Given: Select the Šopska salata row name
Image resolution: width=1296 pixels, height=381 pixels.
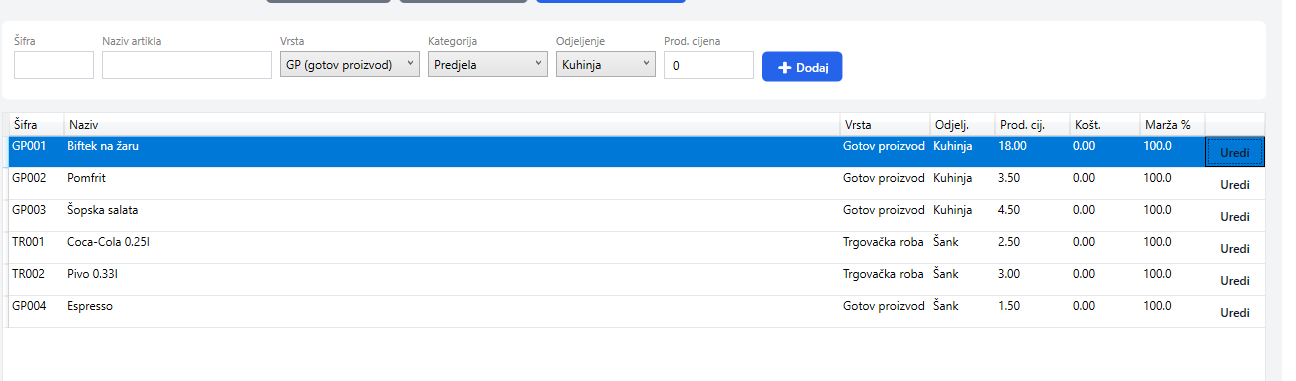Looking at the screenshot, I should click(x=102, y=210).
